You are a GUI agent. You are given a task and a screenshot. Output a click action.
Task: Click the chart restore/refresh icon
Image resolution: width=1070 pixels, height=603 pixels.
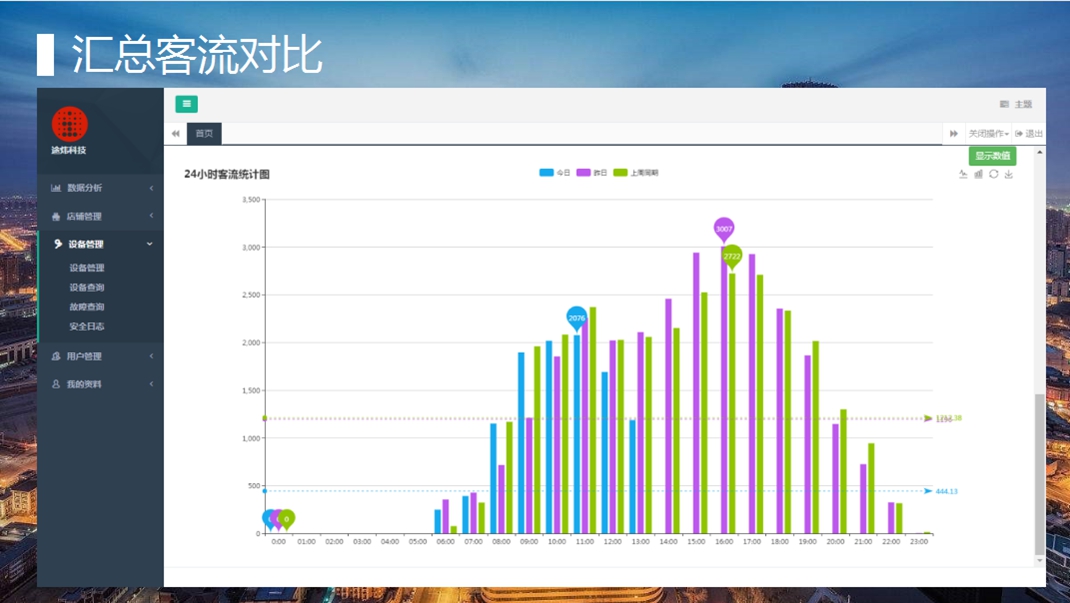[994, 174]
